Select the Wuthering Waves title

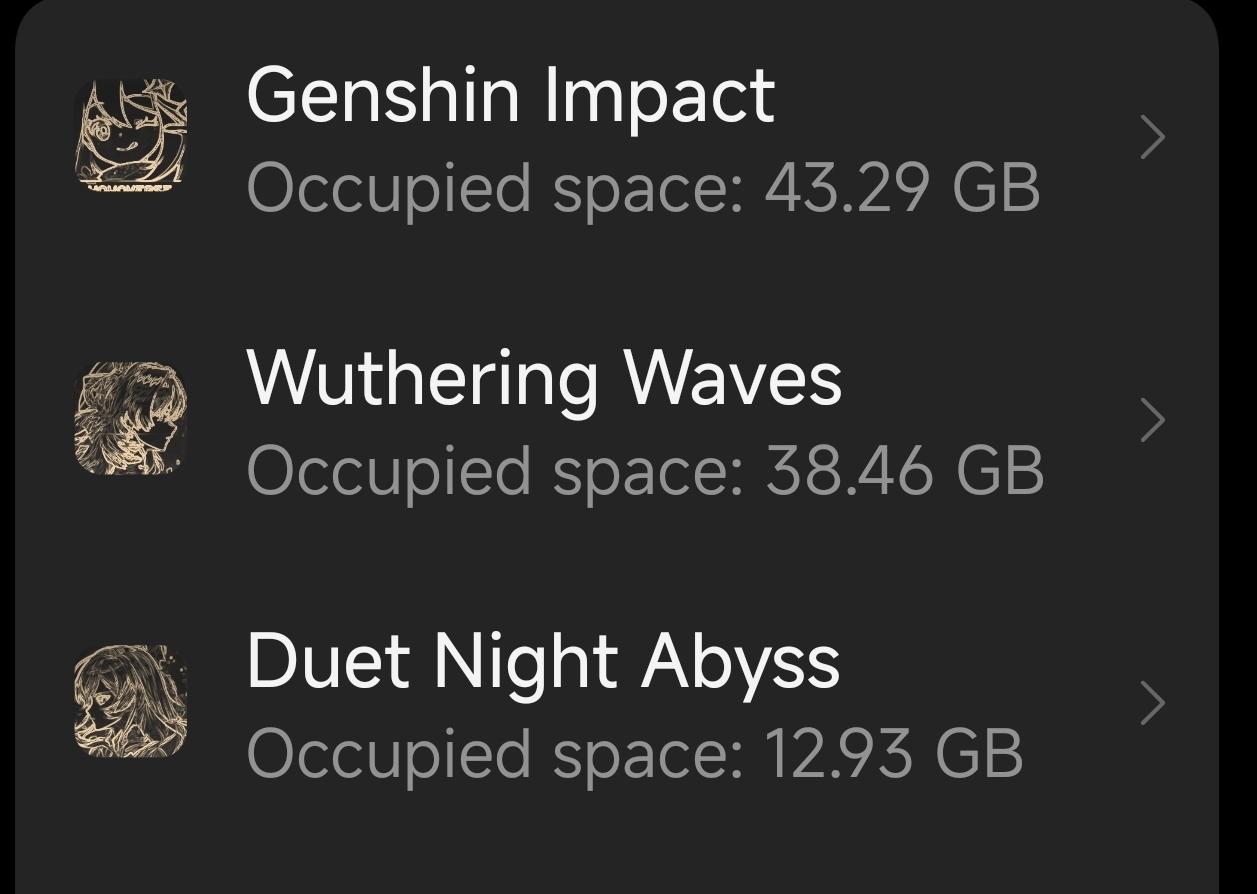[x=544, y=379]
